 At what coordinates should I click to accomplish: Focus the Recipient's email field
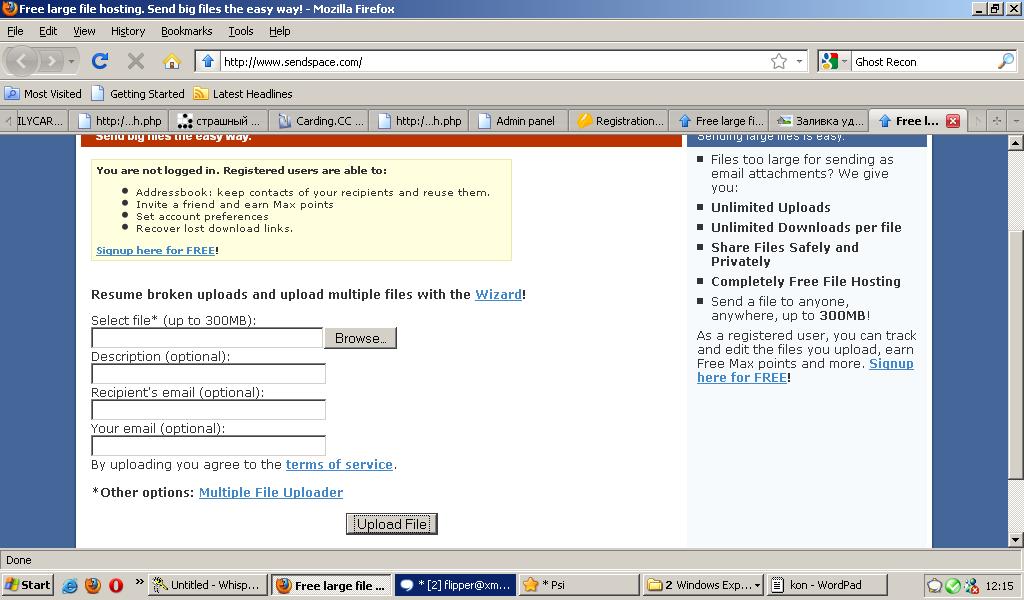click(x=208, y=410)
